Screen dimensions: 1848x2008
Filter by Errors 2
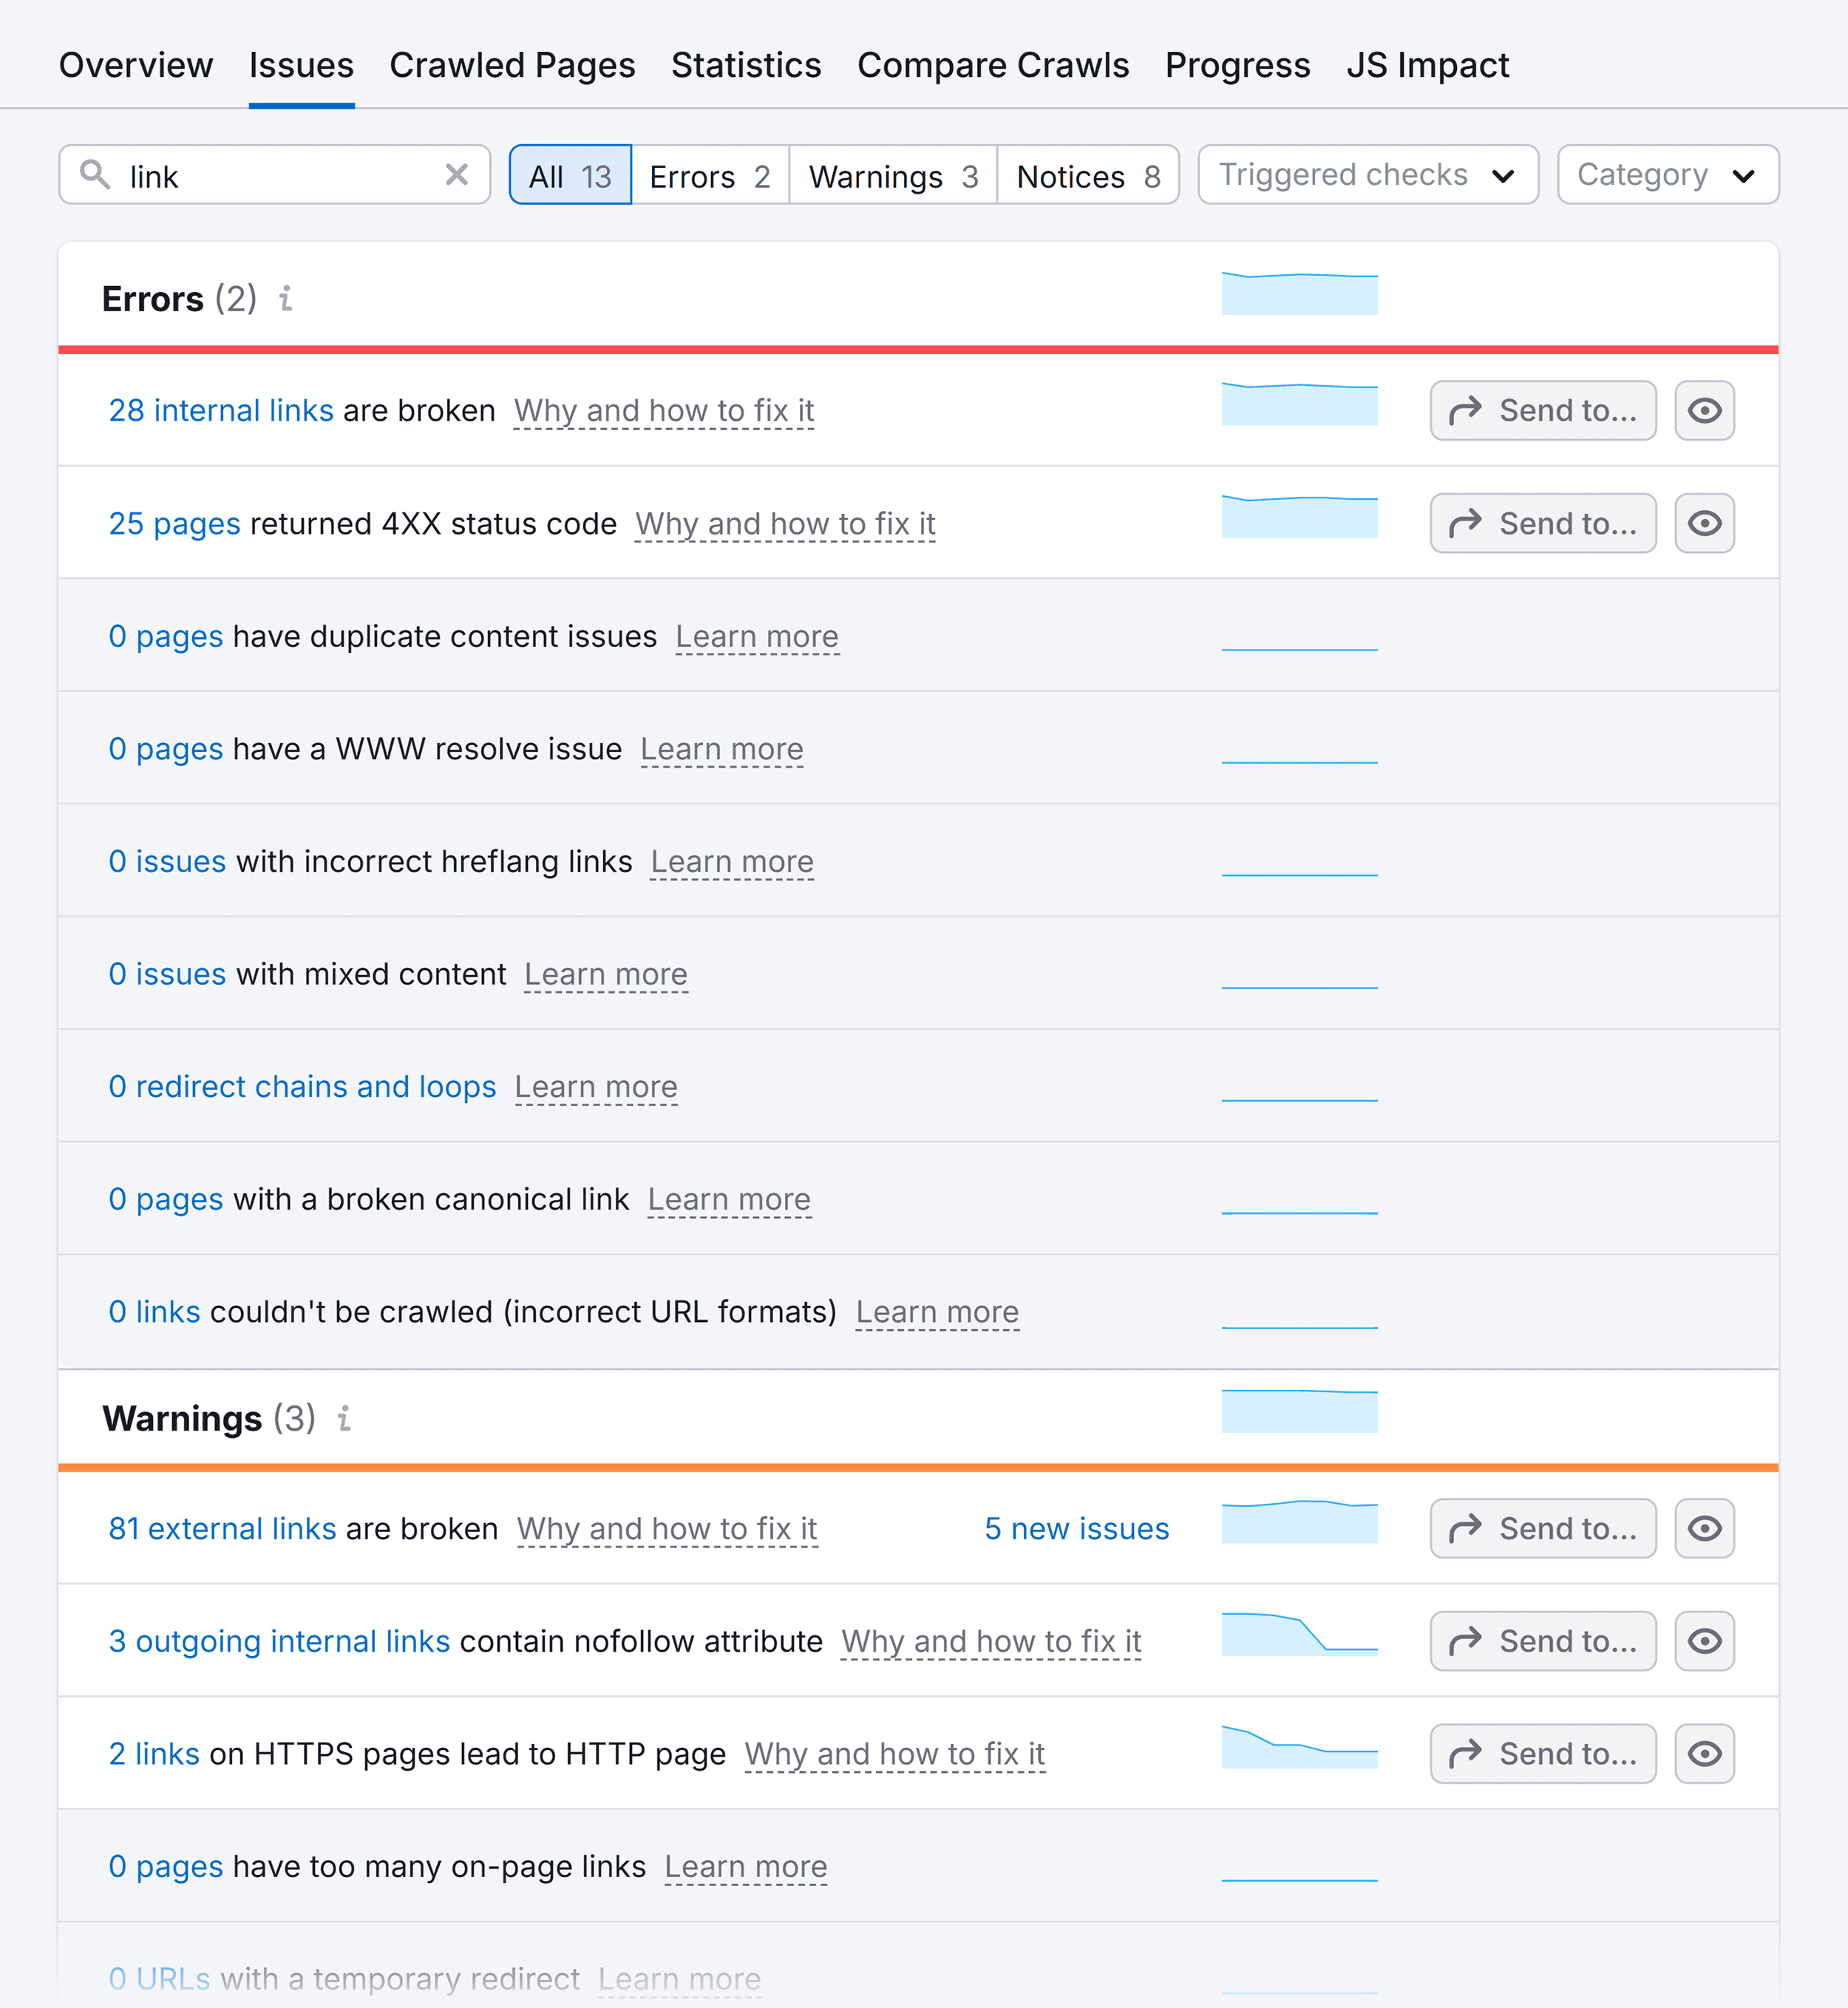click(710, 175)
